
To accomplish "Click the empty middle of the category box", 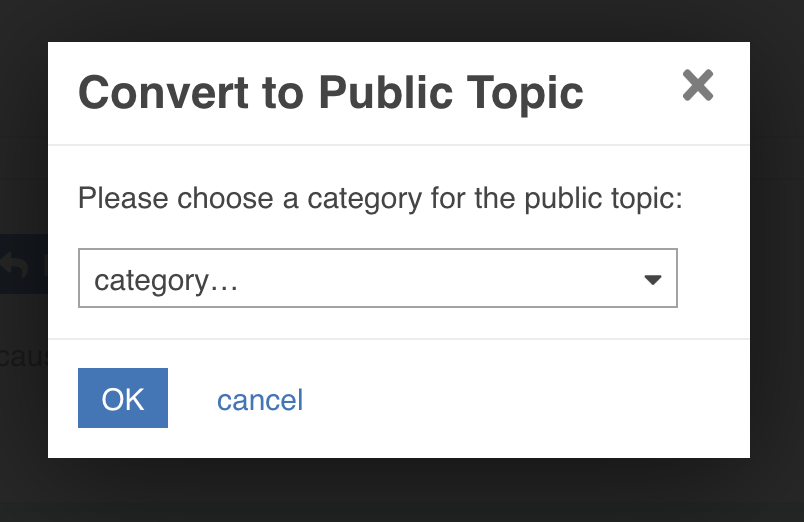I will click(436, 278).
